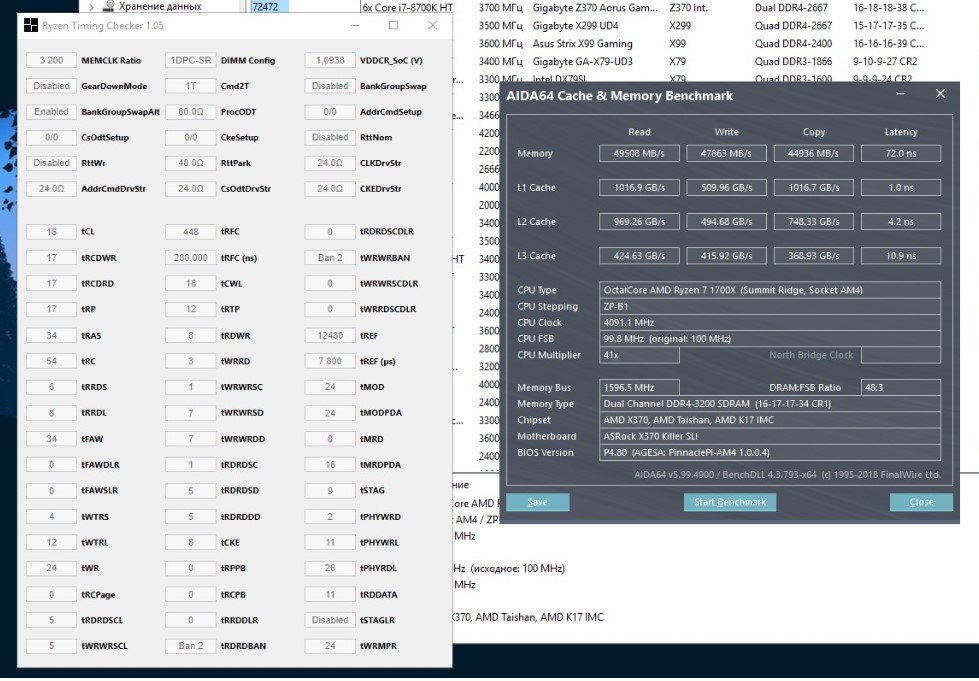Click the CPU Multiplier field 41x

tap(639, 355)
